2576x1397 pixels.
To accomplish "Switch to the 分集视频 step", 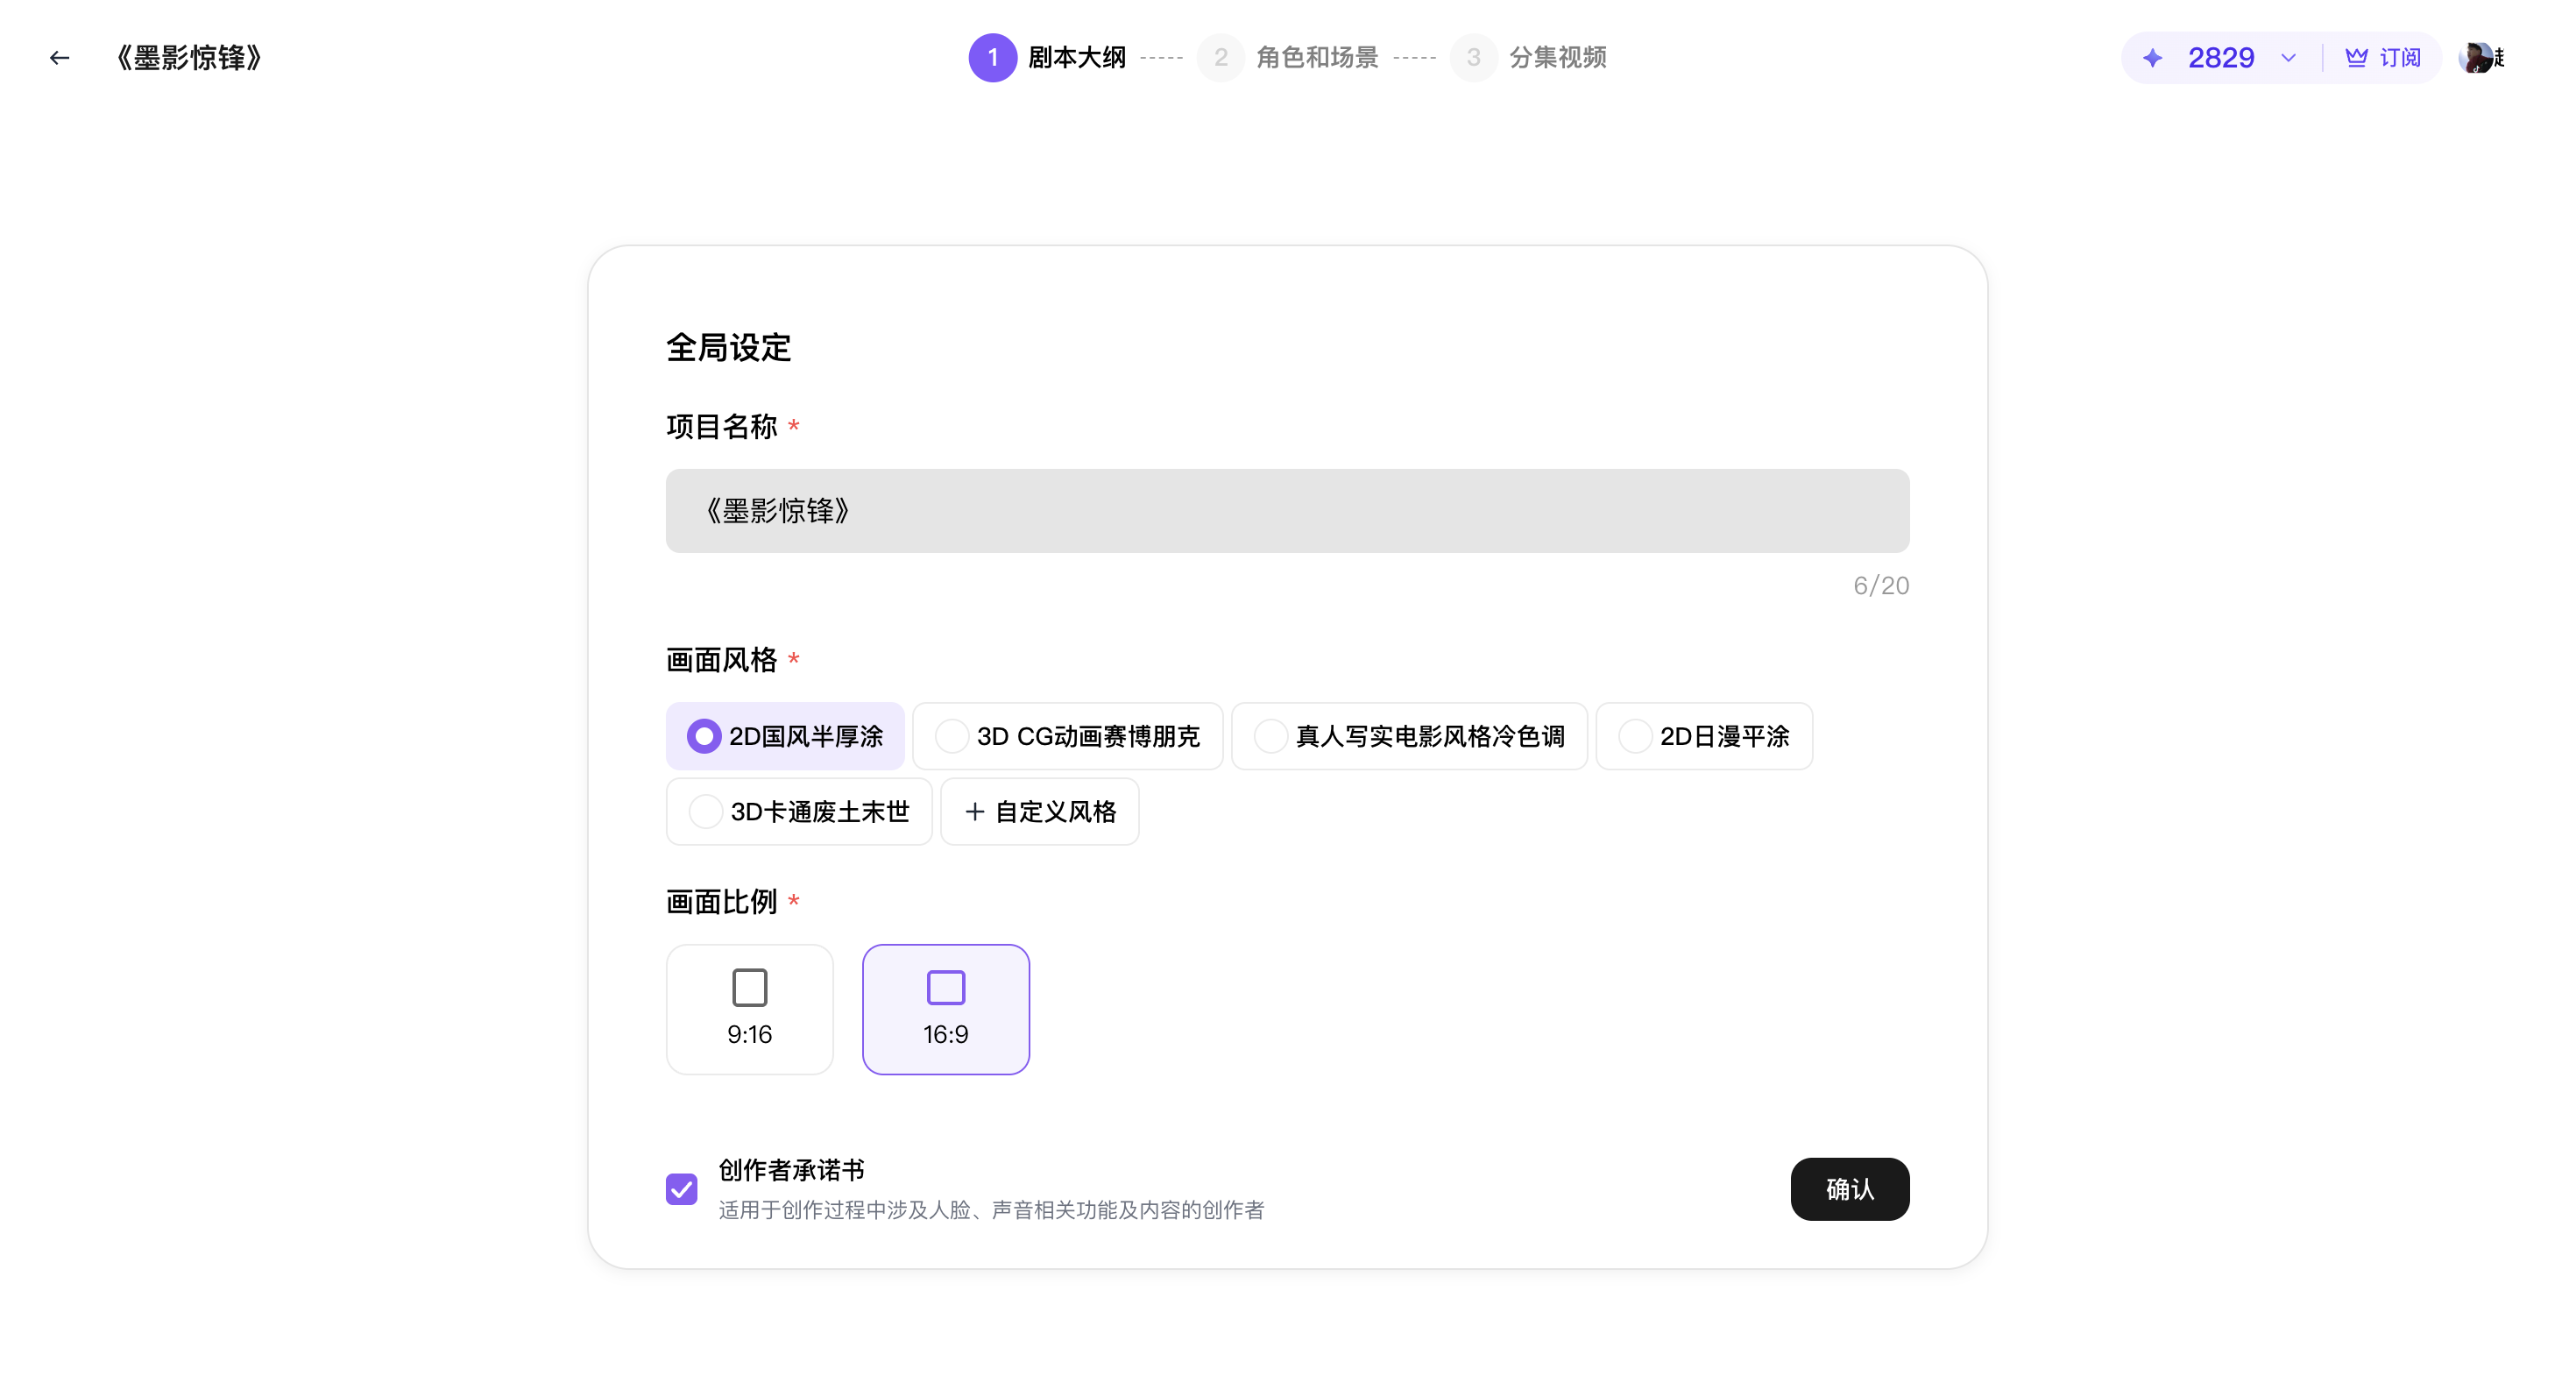I will tap(1474, 57).
